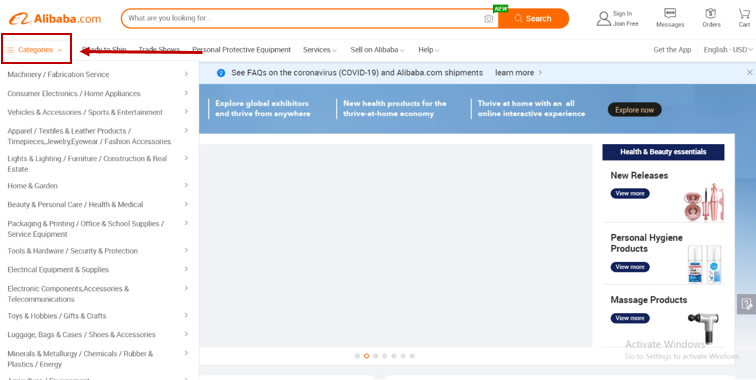Select last carousel slide dot
This screenshot has width=756, height=380.
(x=412, y=356)
